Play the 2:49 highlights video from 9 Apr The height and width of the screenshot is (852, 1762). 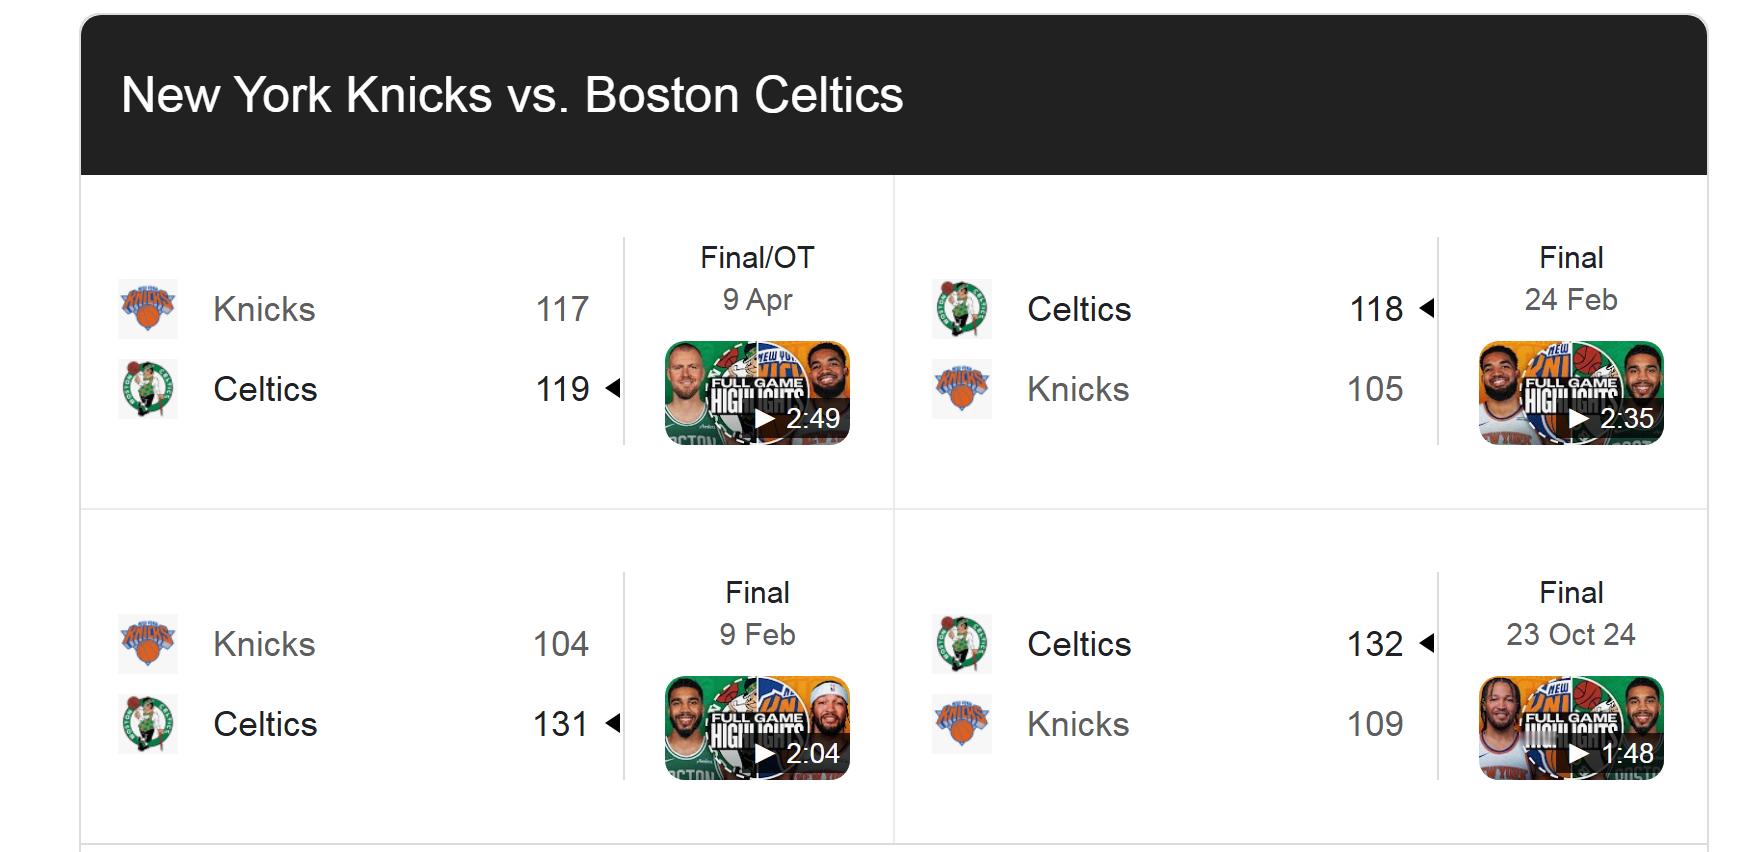point(757,393)
